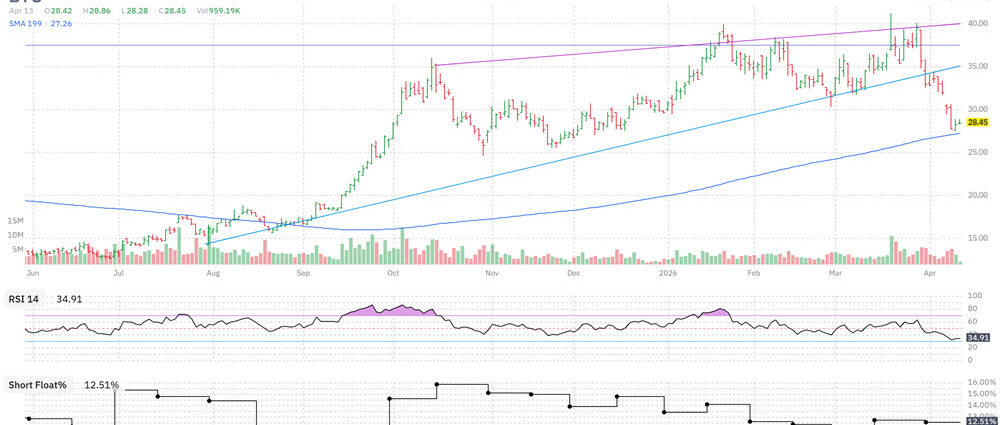Click the 40.00 price axis label

click(x=978, y=23)
